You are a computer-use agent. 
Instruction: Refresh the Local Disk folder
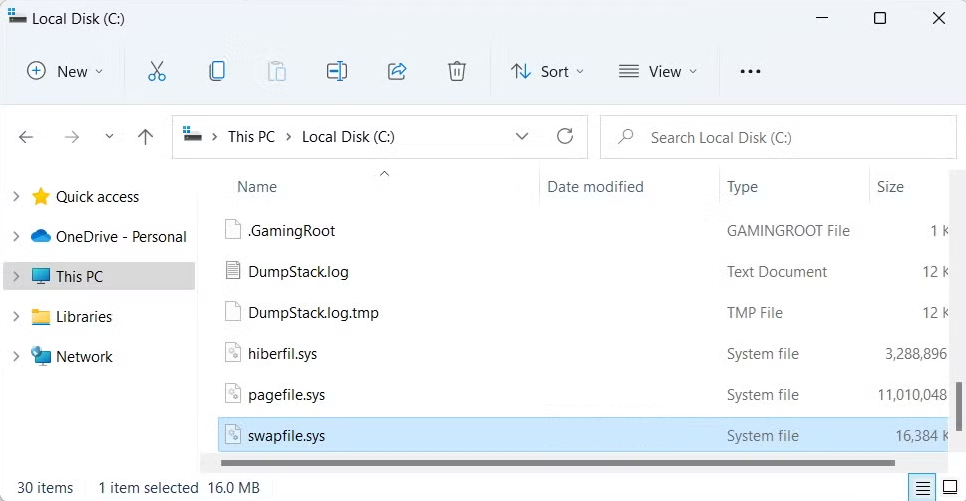[564, 136]
